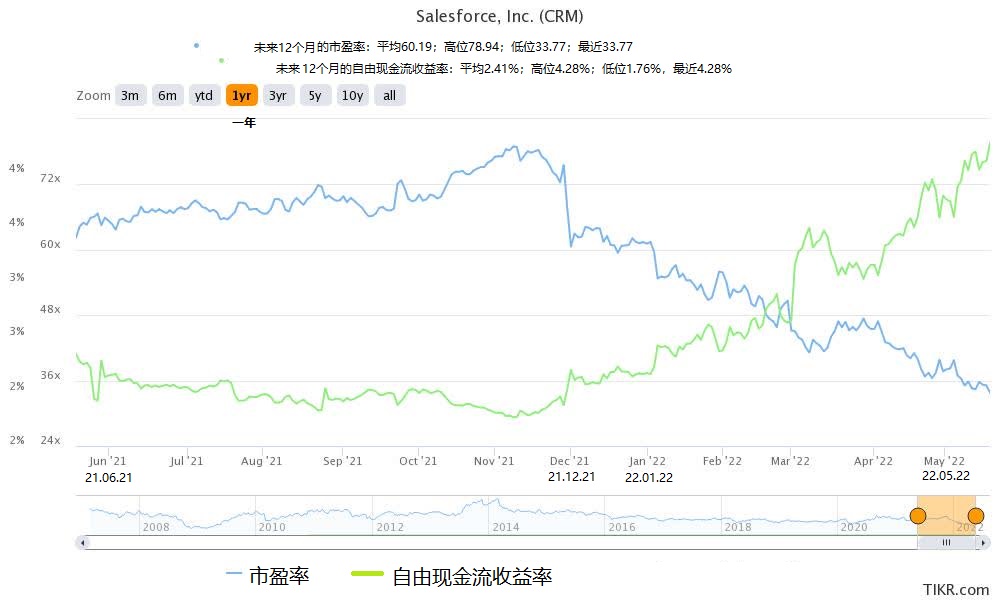This screenshot has width=1000, height=600.
Task: Click the left orange navigator handle
Action: pyautogui.click(x=918, y=515)
